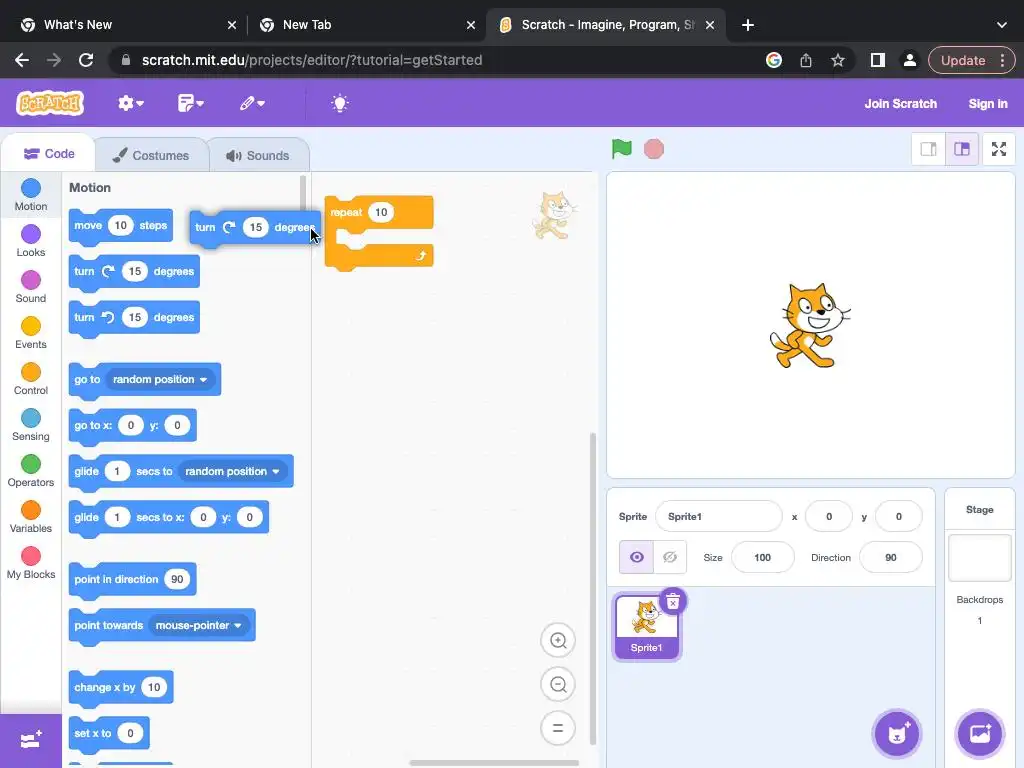Bookmark this page with star
1024x768 pixels.
[x=837, y=60]
